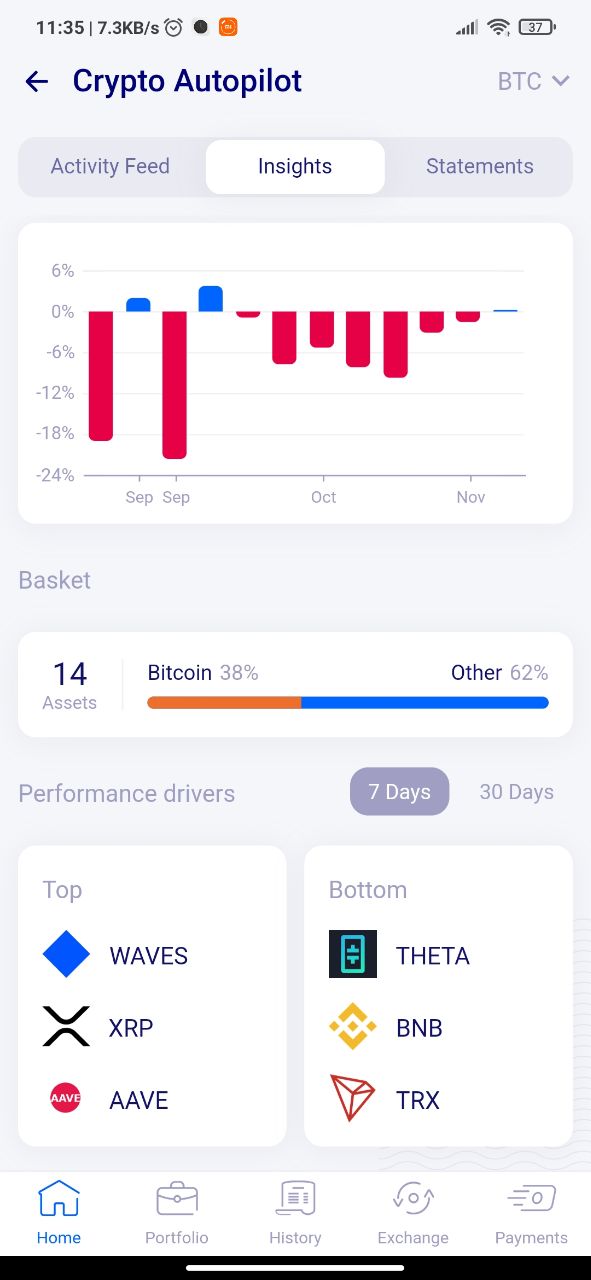Screen dimensions: 591x1280
Task: Tap the XRP logo icon
Action: [x=66, y=1027]
